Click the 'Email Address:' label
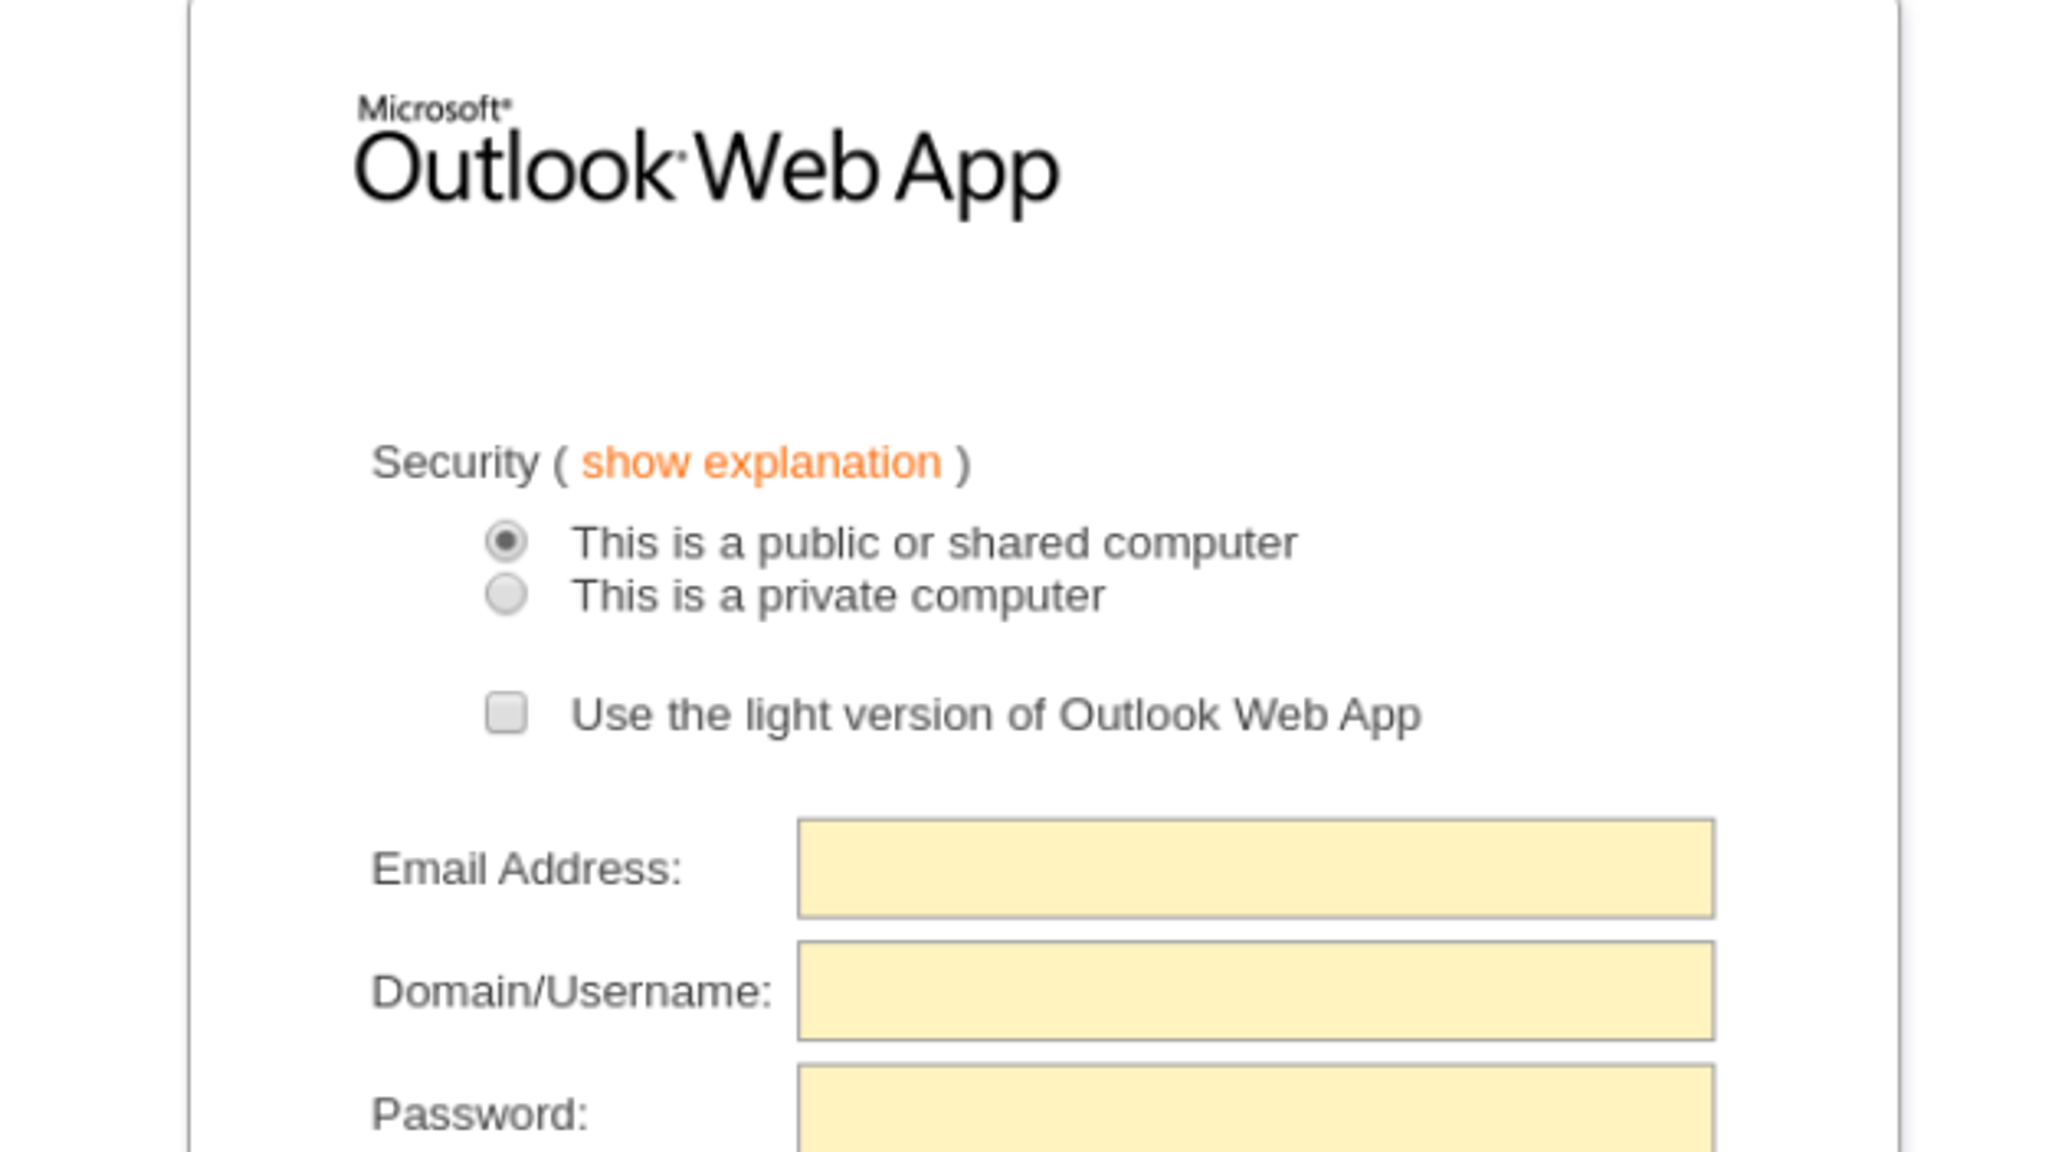 click(x=526, y=869)
